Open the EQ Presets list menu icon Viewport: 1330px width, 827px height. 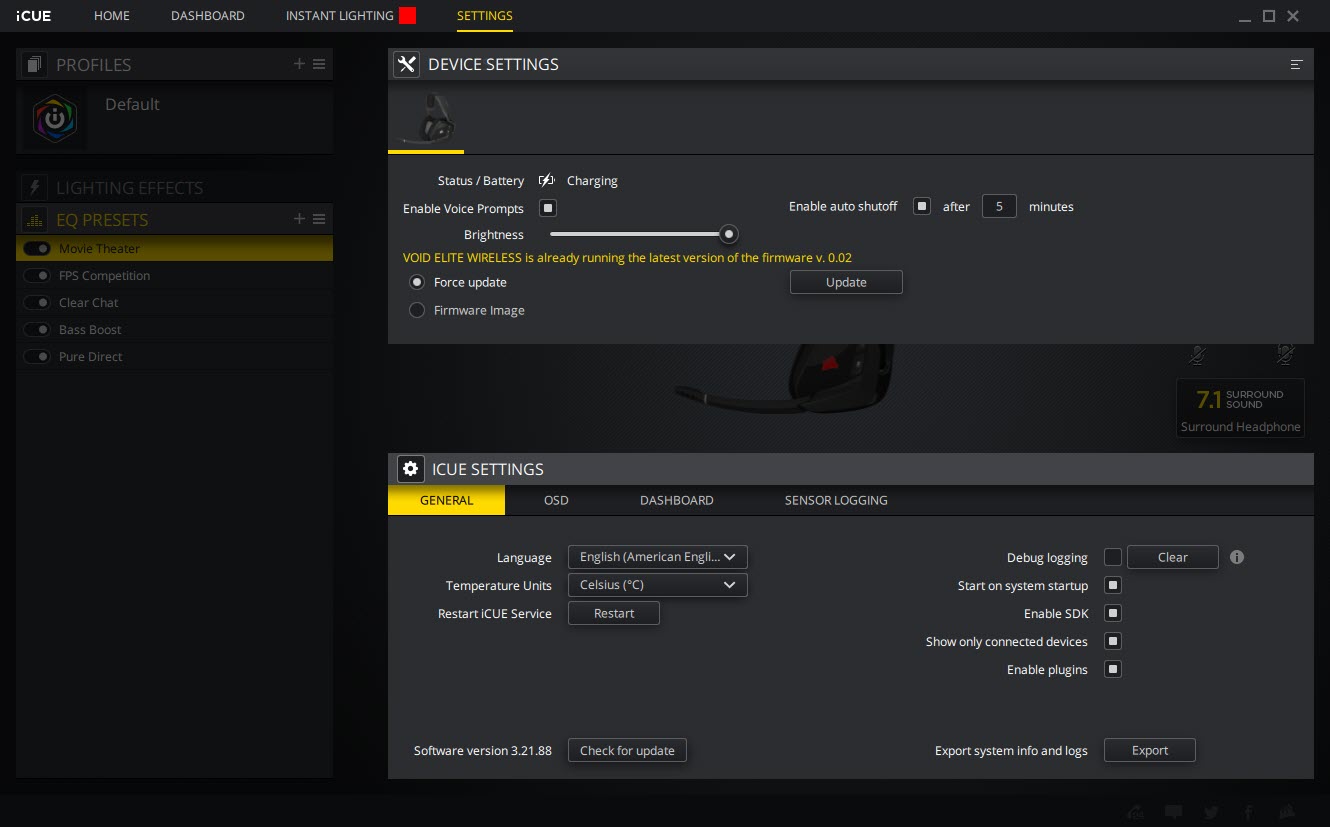click(319, 219)
